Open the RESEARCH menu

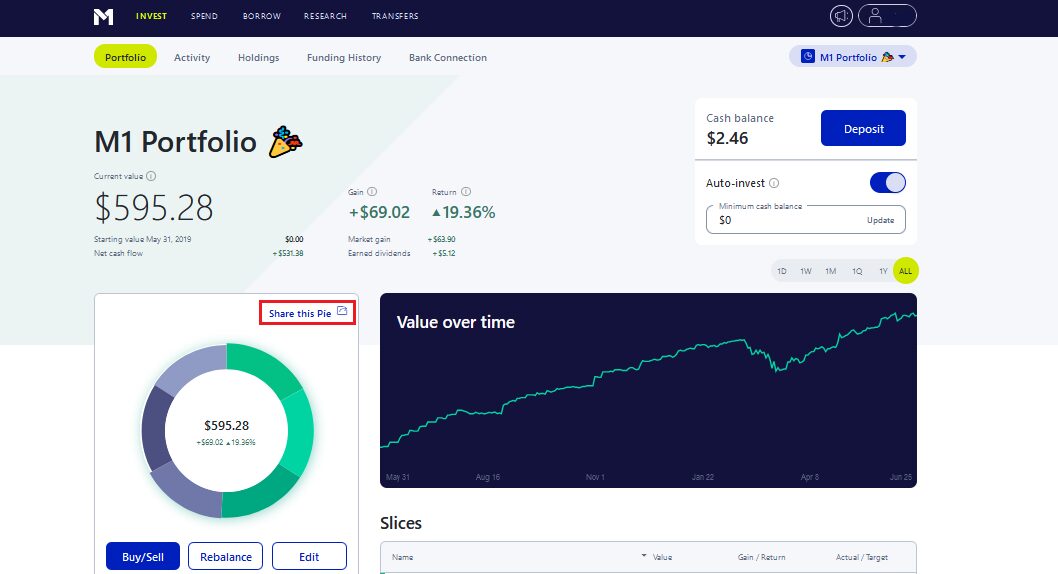pyautogui.click(x=325, y=16)
